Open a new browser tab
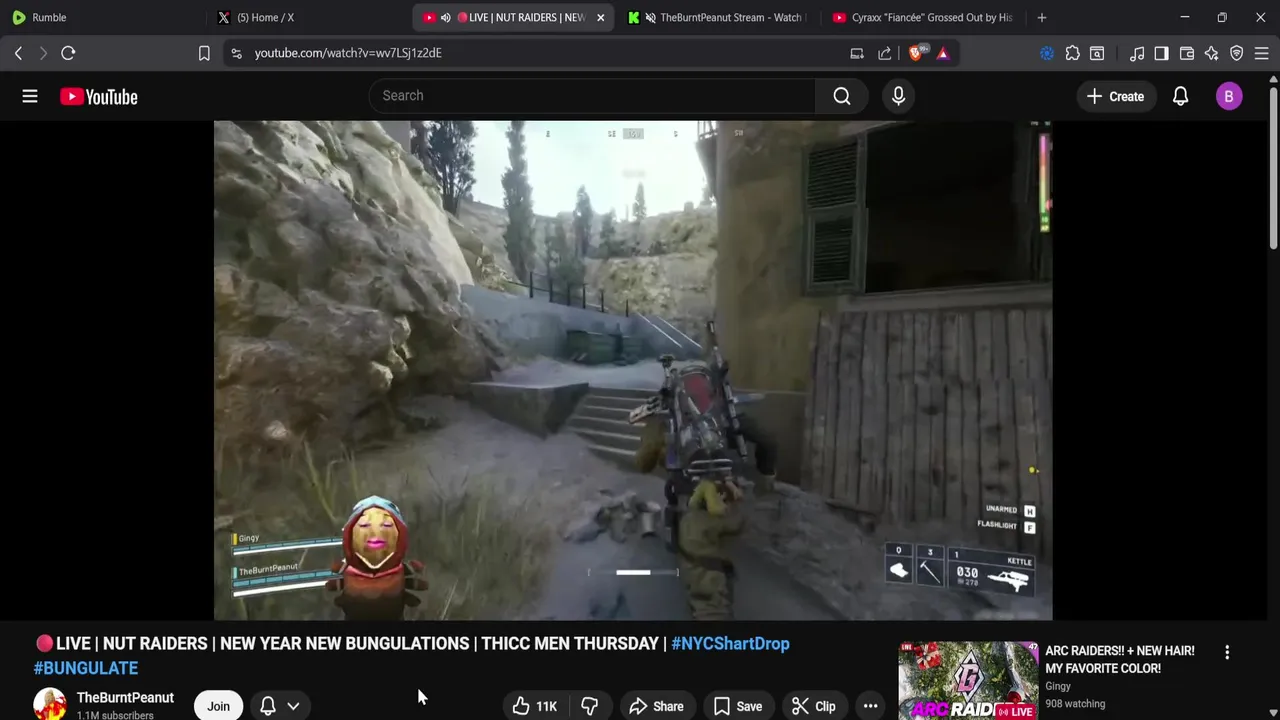 (1041, 17)
